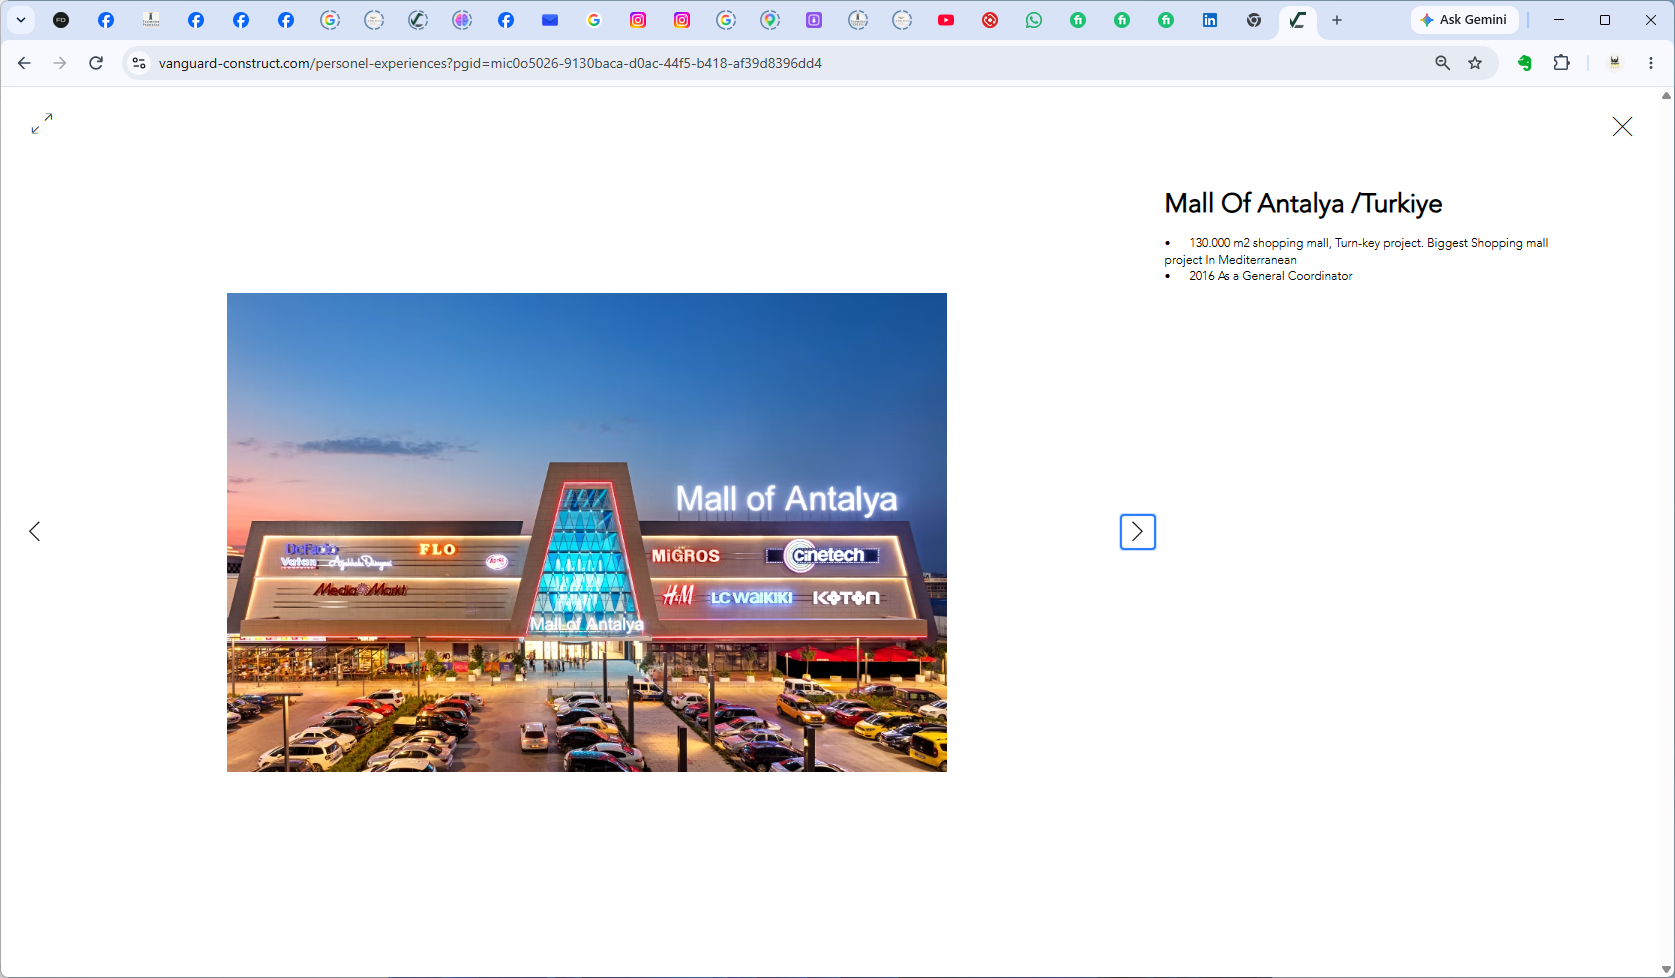Reload the current page
Viewport: 1675px width, 978px height.
pos(96,63)
